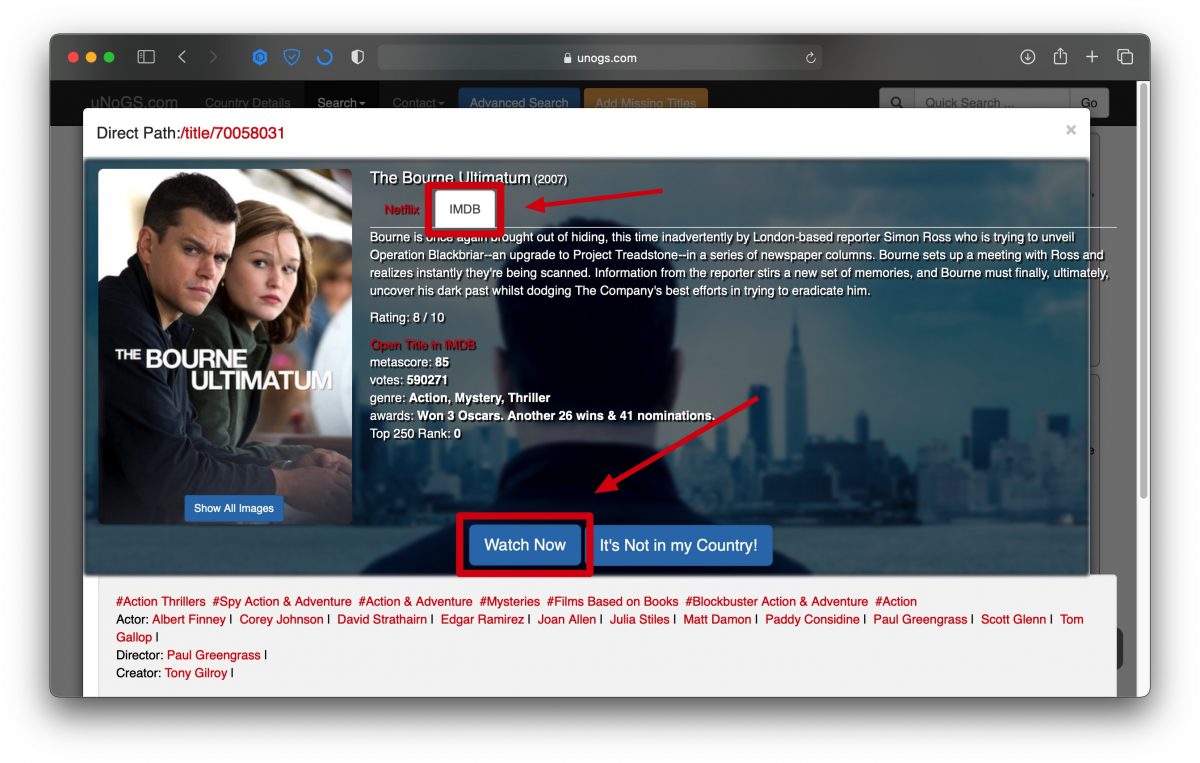This screenshot has height=763, width=1200.
Task: Click The Bourne Ultimatum title text
Action: (450, 178)
